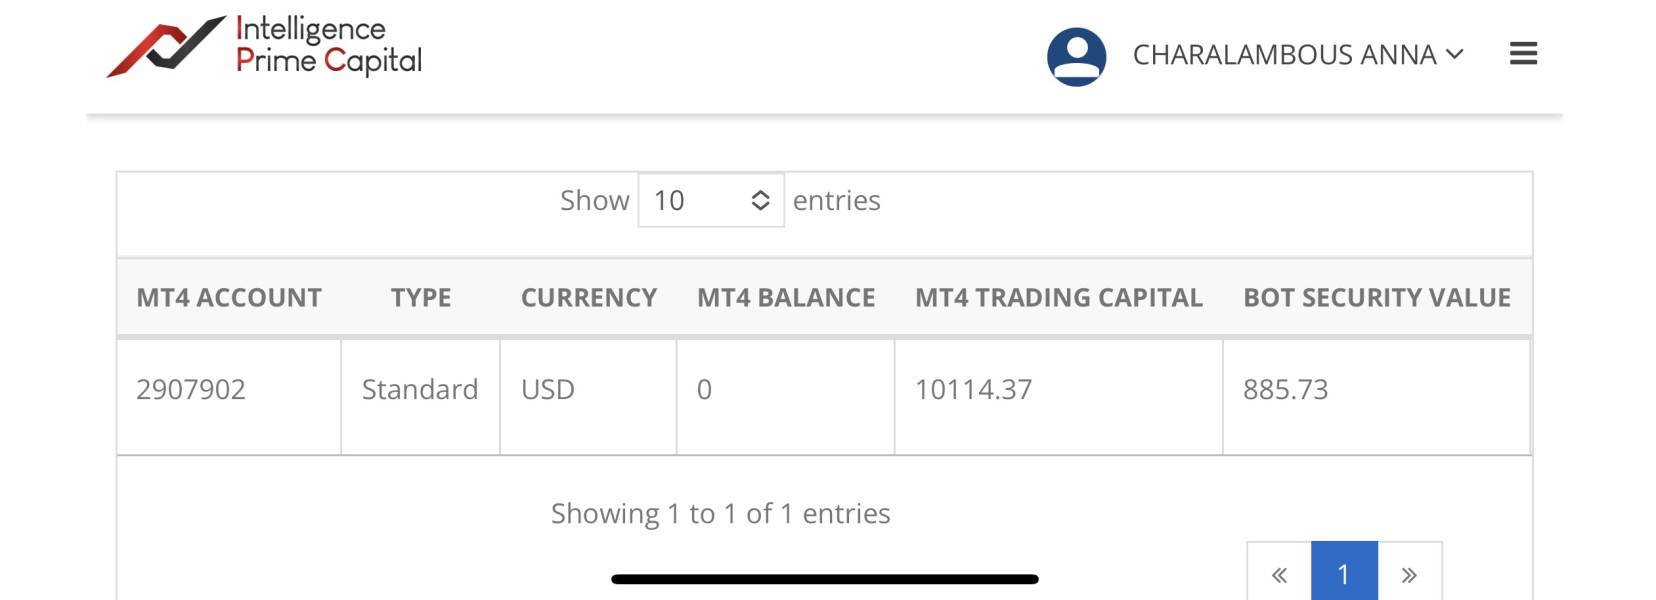The width and height of the screenshot is (1656, 600).
Task: Select page 1 in pagination
Action: coord(1343,574)
